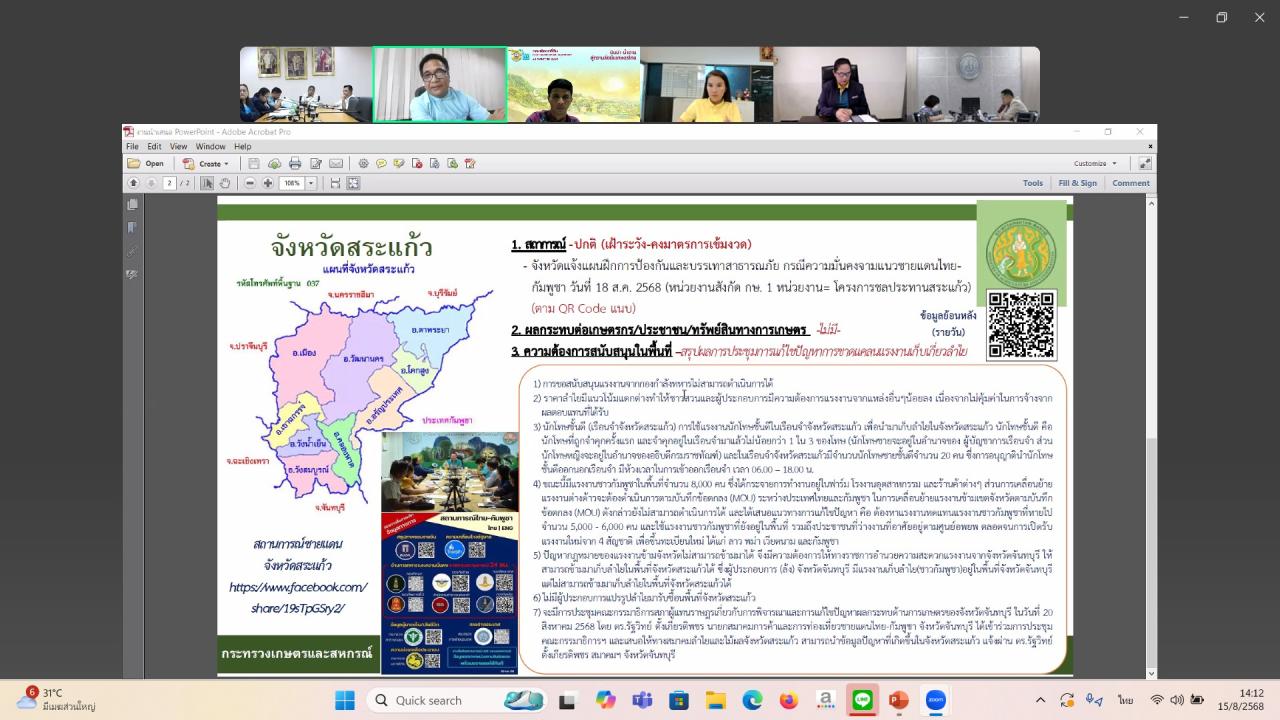This screenshot has width=1280, height=720.
Task: Open the zoom percentage dropdown
Action: coord(311,183)
